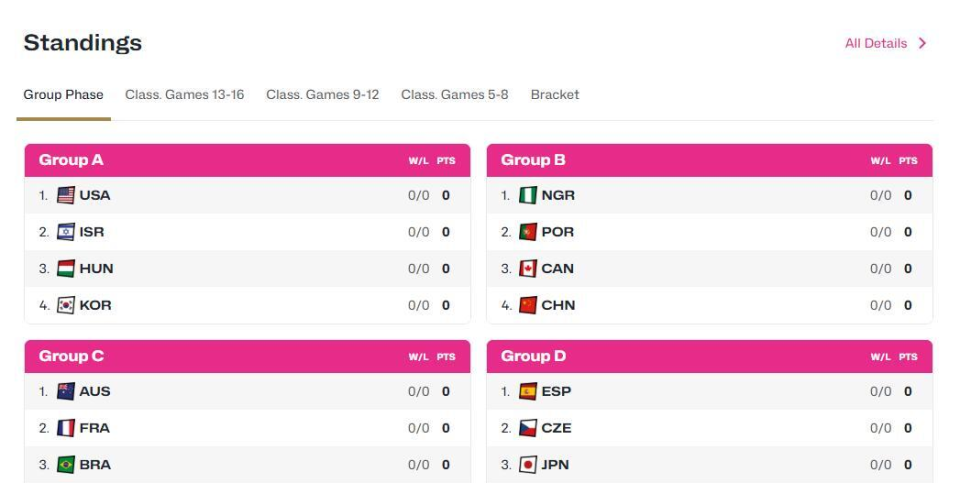960x483 pixels.
Task: Select the Portugal flag icon
Action: click(528, 232)
